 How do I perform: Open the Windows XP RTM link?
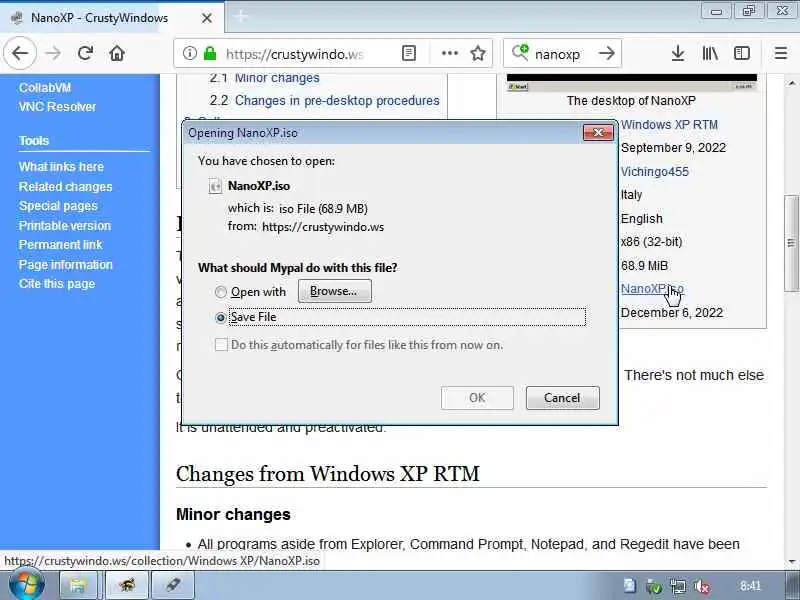click(669, 124)
